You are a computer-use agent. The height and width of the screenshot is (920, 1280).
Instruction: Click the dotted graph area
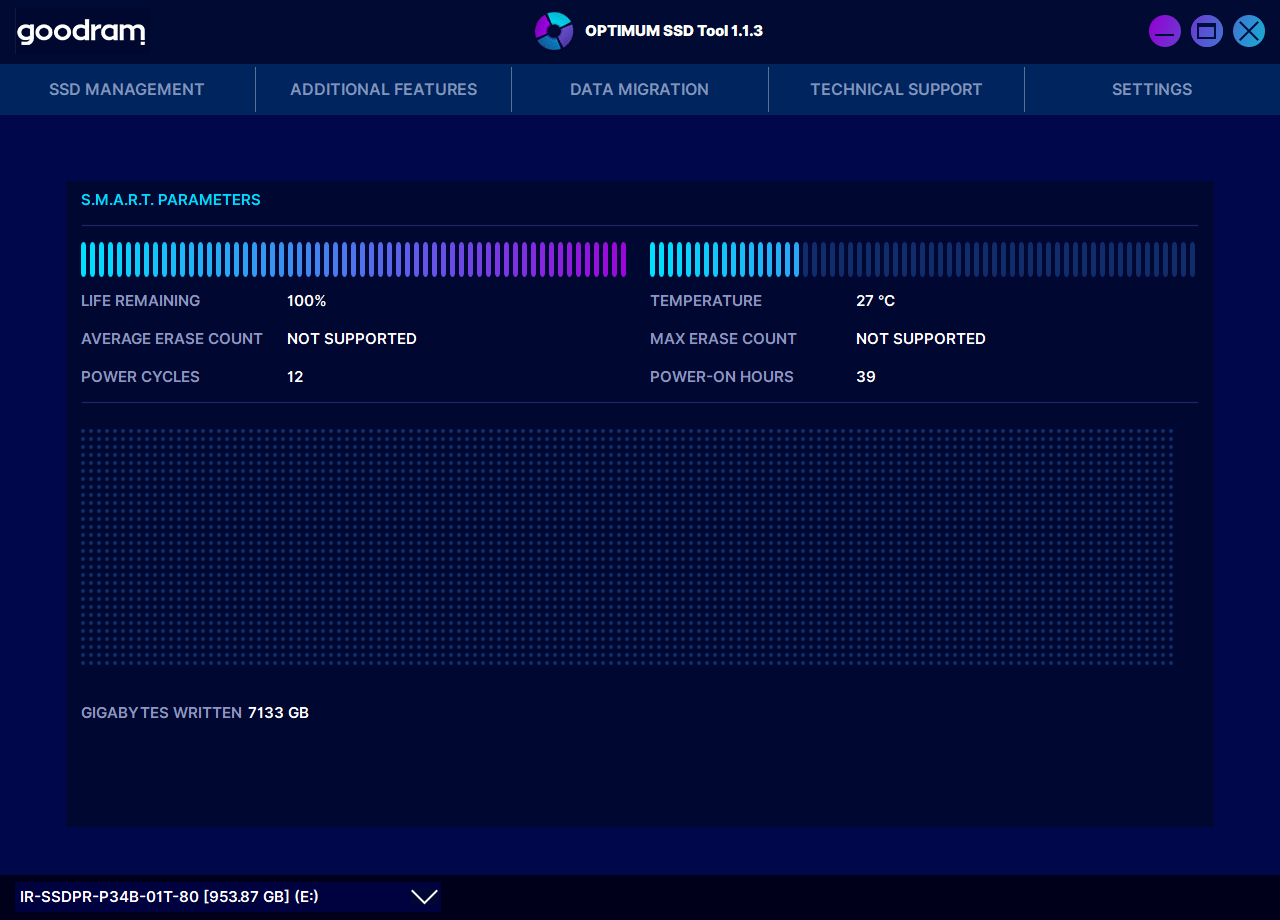[x=627, y=547]
